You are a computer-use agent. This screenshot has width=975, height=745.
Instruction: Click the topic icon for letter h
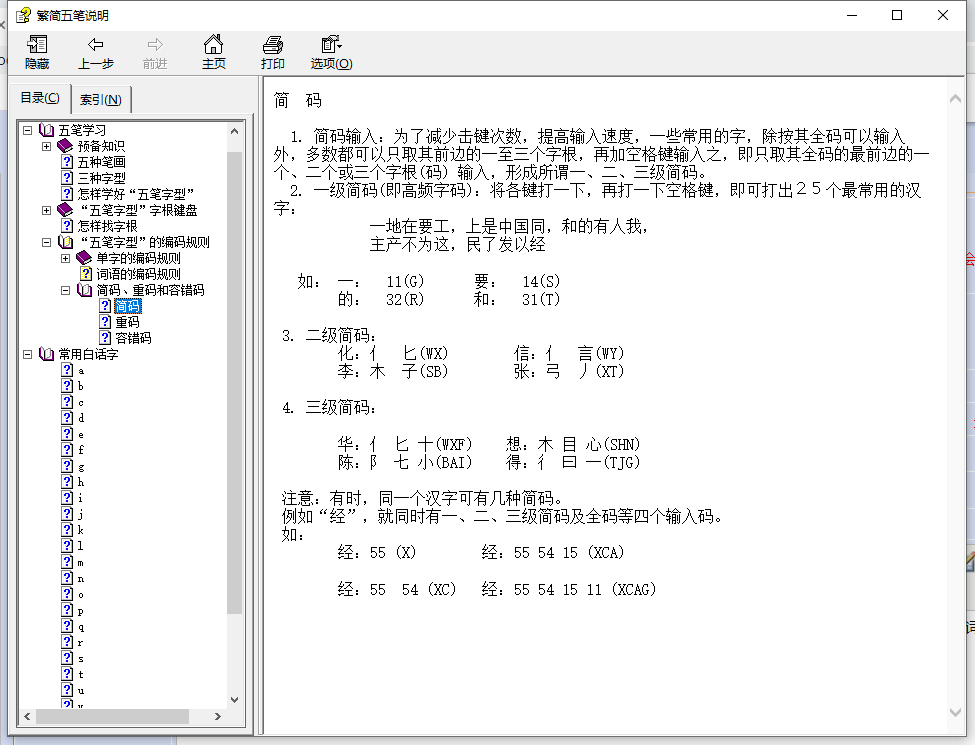coord(68,482)
